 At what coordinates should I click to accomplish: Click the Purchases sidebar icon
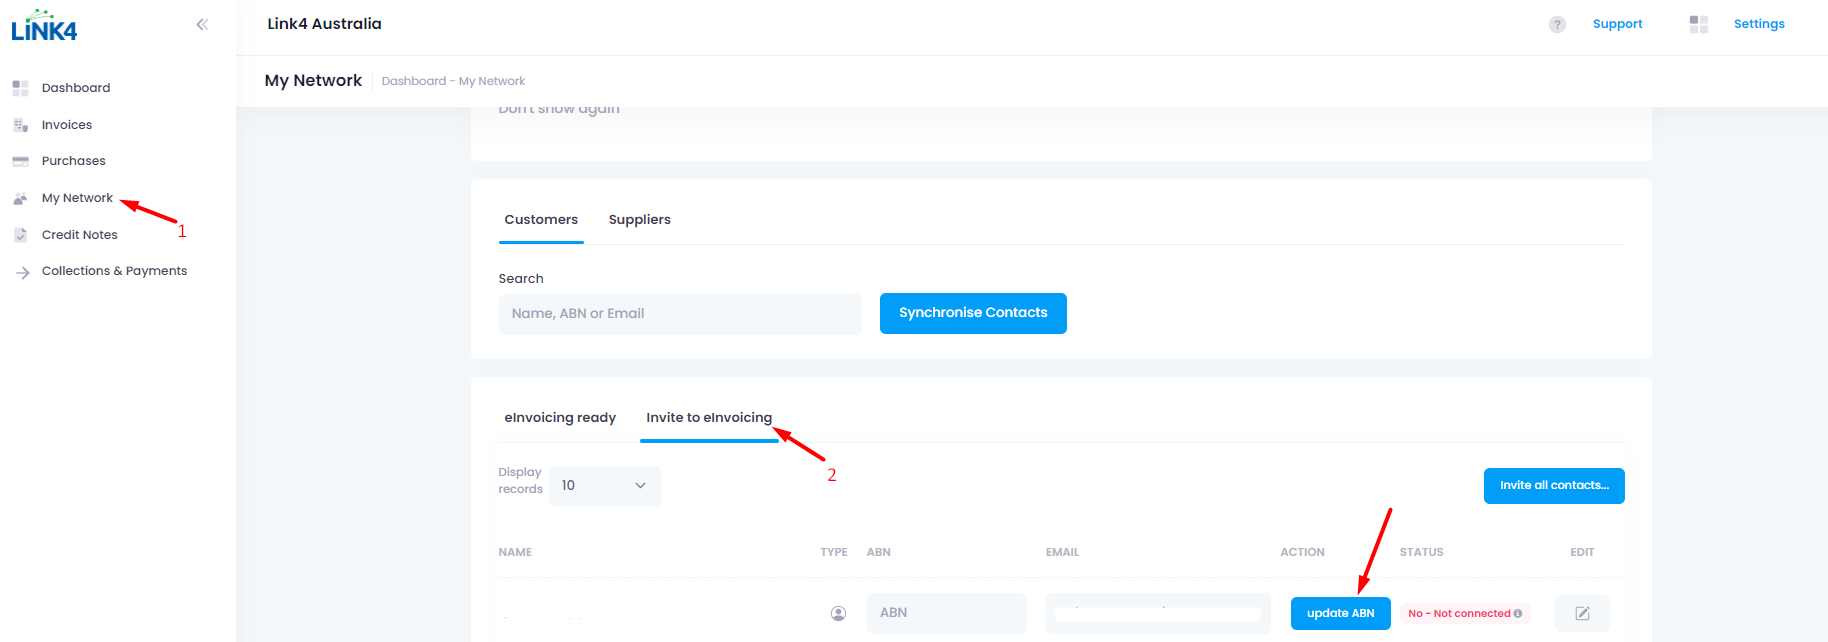(x=20, y=161)
